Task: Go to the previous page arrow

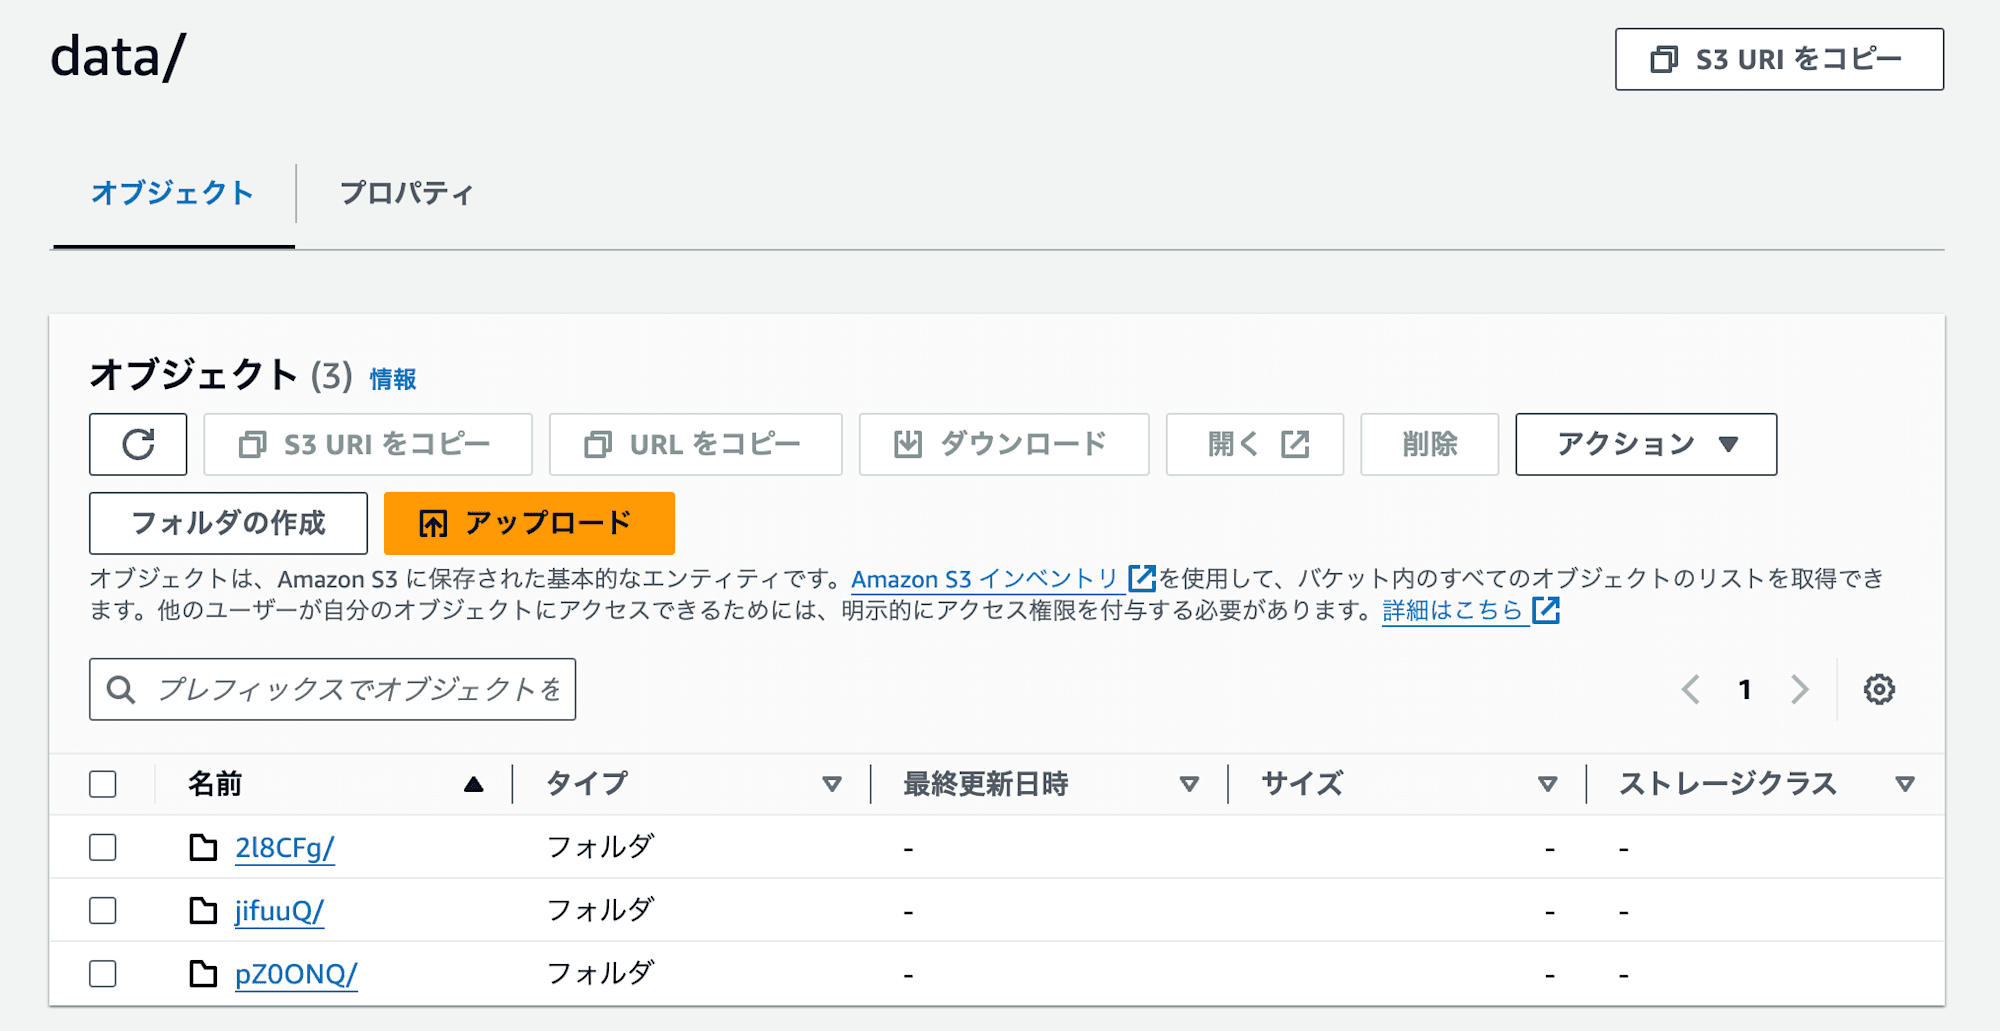Action: (1691, 689)
